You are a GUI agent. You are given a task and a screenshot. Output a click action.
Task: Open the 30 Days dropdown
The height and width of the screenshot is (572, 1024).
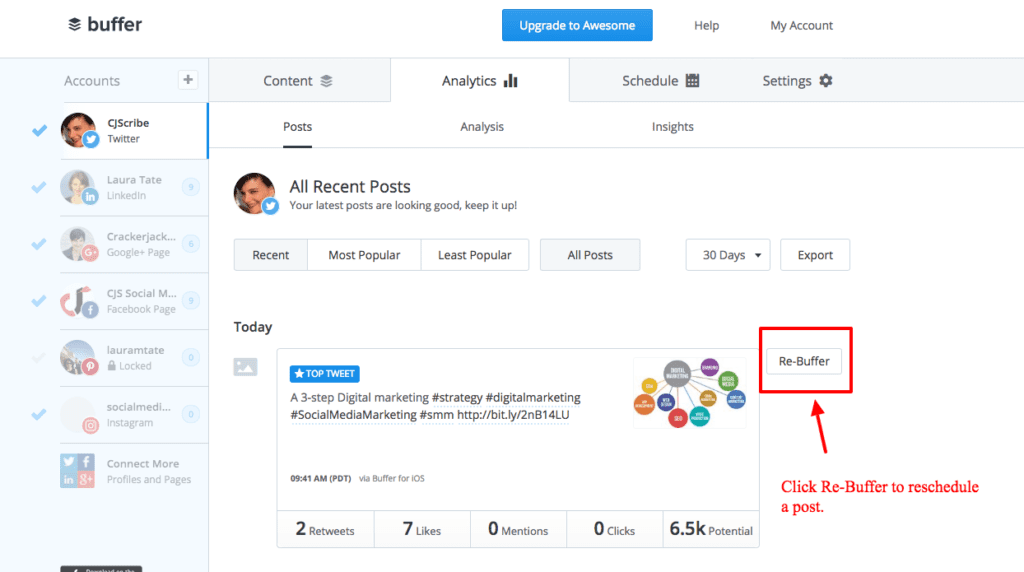pos(728,255)
